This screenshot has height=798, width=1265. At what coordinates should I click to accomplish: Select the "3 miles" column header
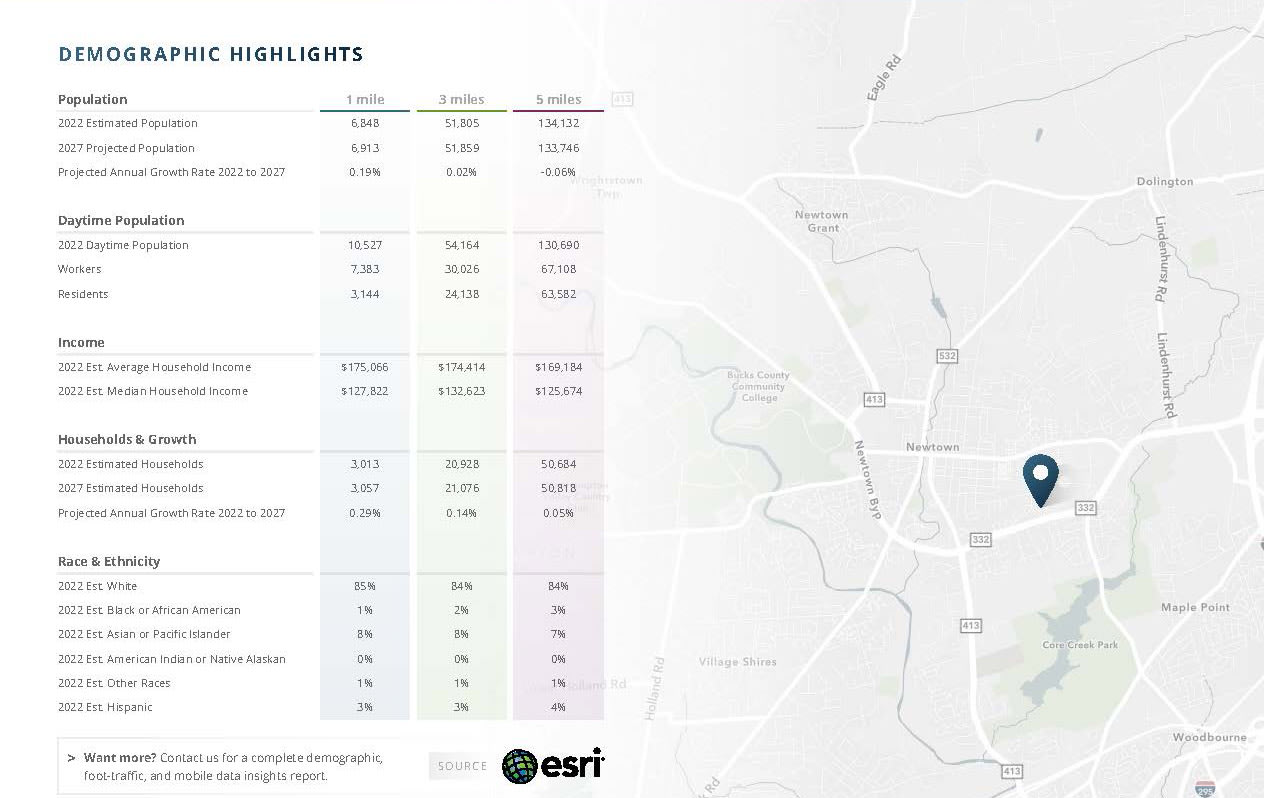pyautogui.click(x=461, y=99)
